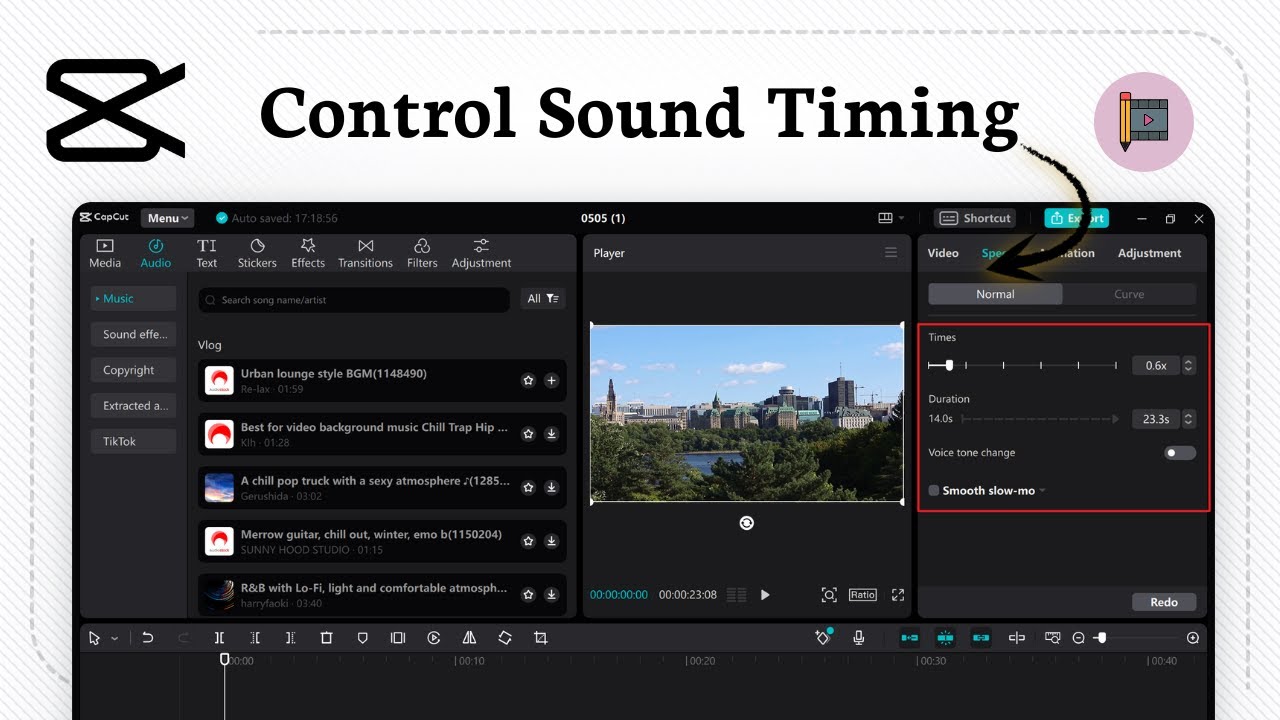This screenshot has height=720, width=1280.
Task: Play the preview in Player
Action: tap(765, 595)
